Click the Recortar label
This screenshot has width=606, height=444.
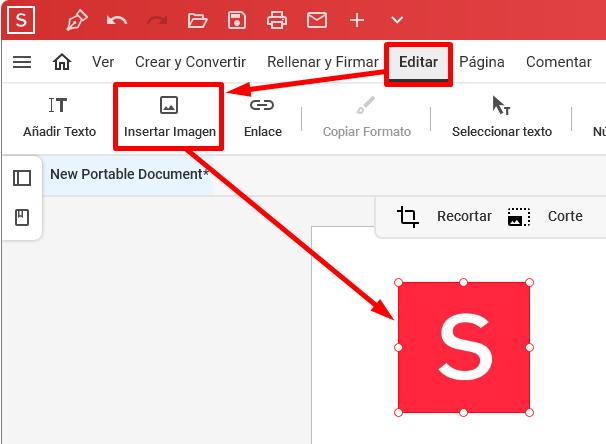[464, 216]
